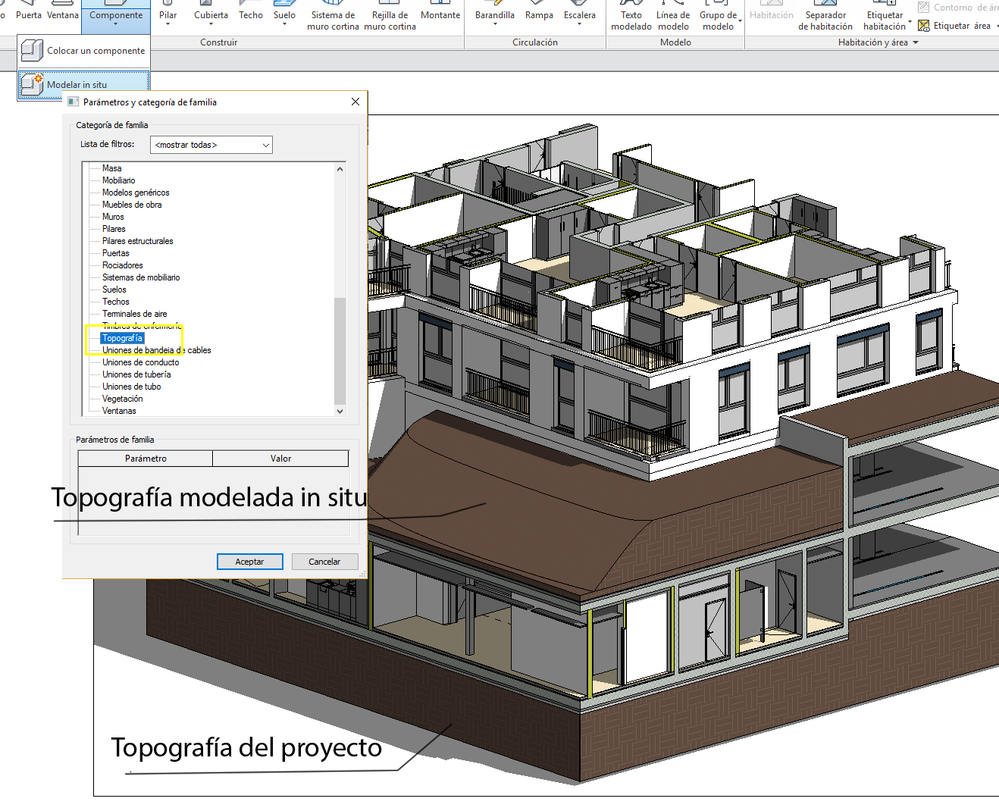Select the Rampa tool
This screenshot has width=999, height=811.
tap(539, 15)
